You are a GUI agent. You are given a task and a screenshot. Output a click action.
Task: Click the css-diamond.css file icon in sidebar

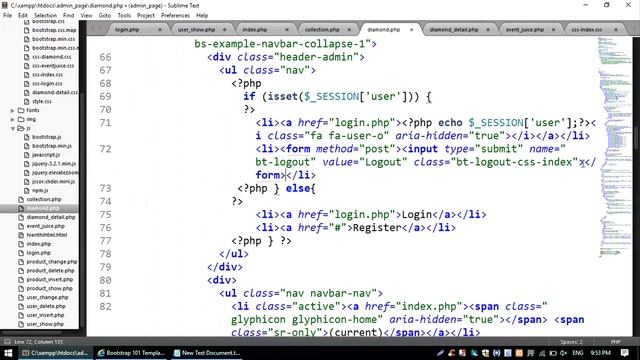[x=27, y=57]
